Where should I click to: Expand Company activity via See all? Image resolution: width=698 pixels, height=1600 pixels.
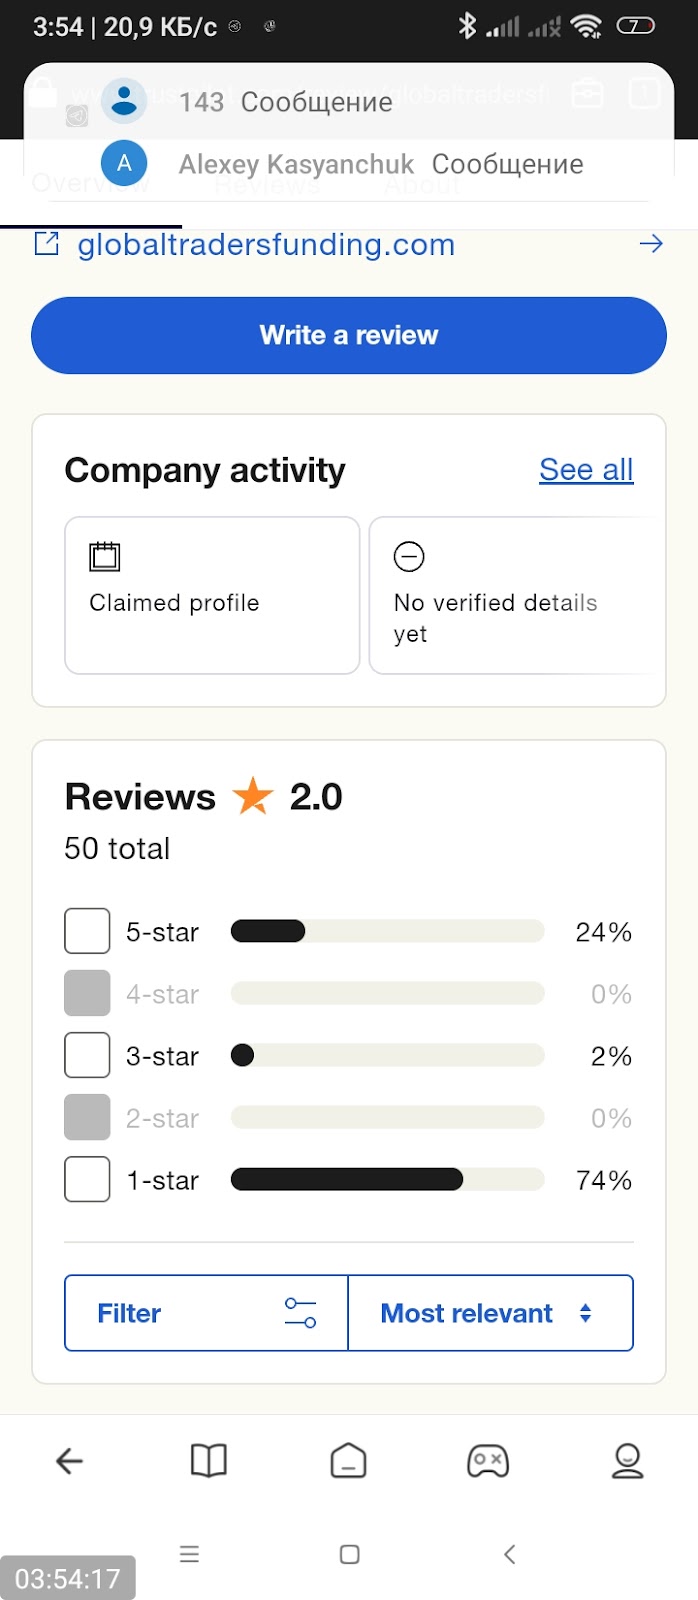586,469
